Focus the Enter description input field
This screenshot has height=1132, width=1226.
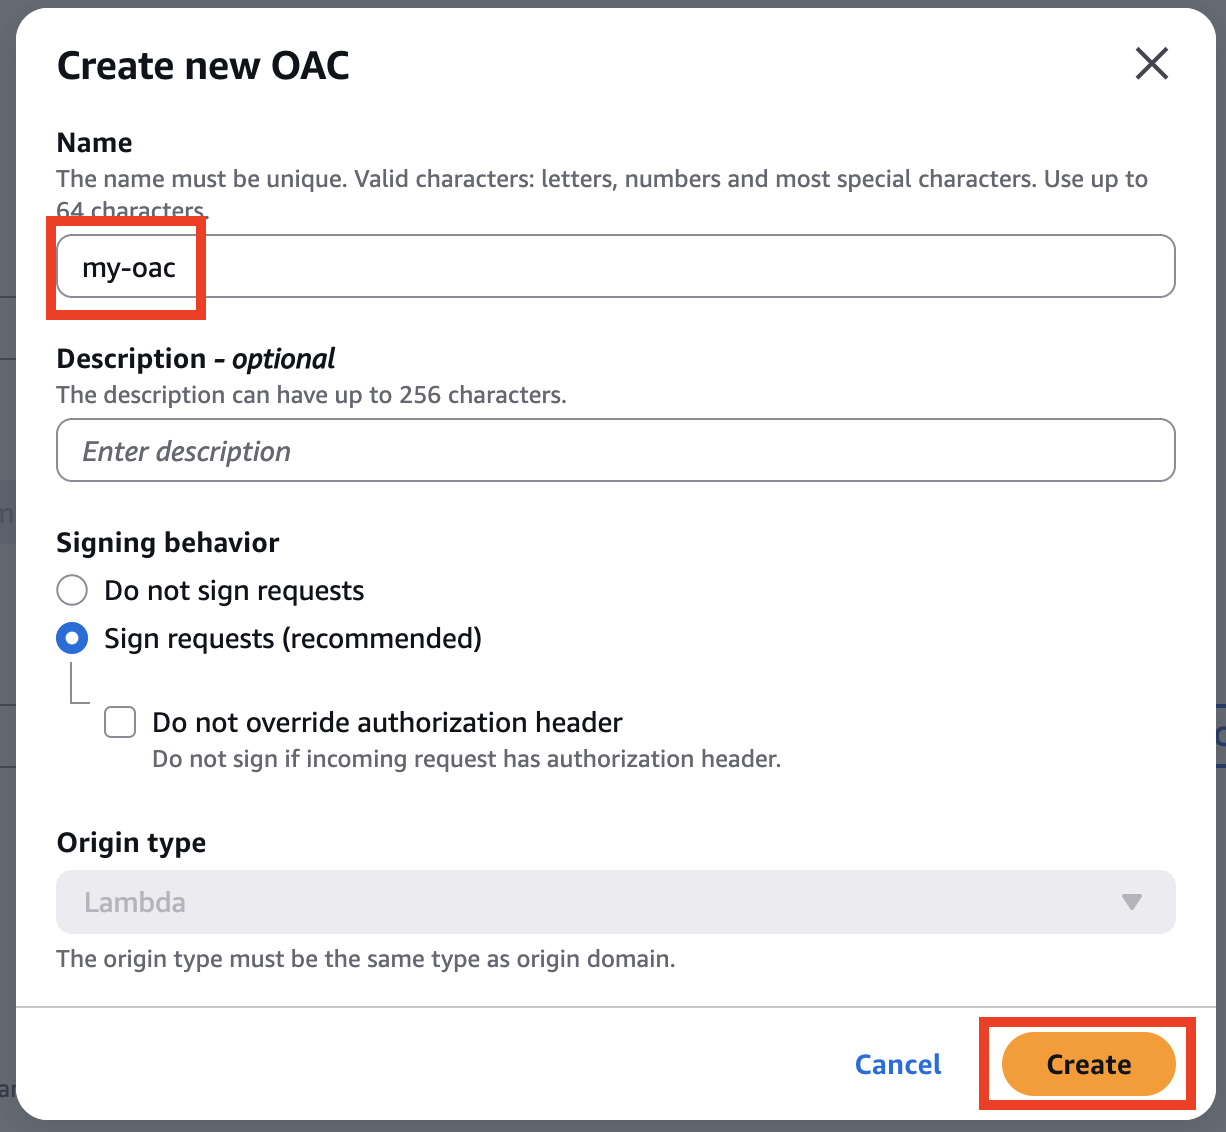(x=615, y=451)
